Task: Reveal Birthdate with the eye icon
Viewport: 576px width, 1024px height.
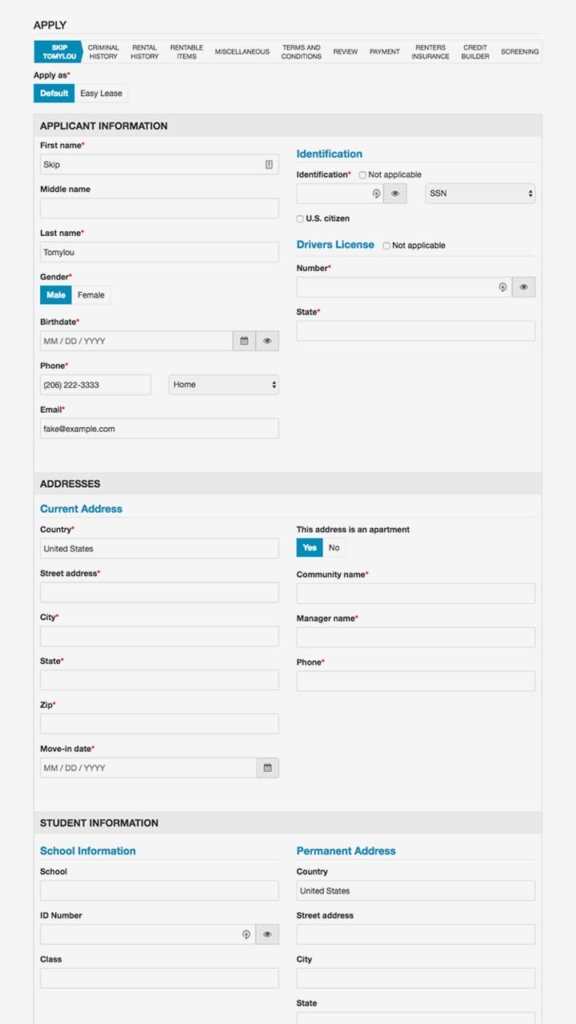Action: click(267, 341)
